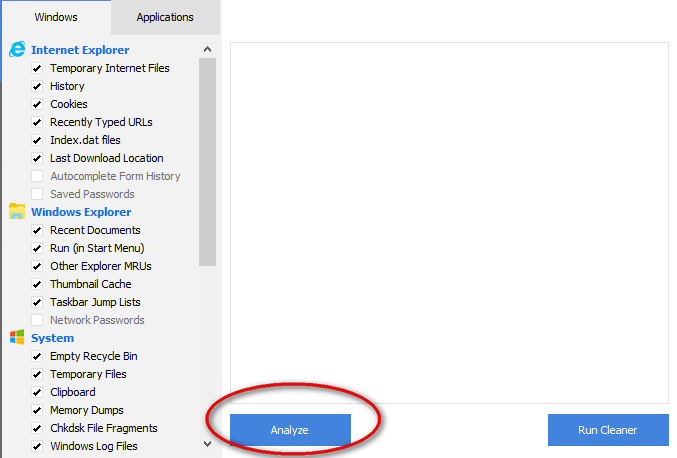This screenshot has width=677, height=458.
Task: Click the Empty Recycle Bin label
Action: [94, 356]
